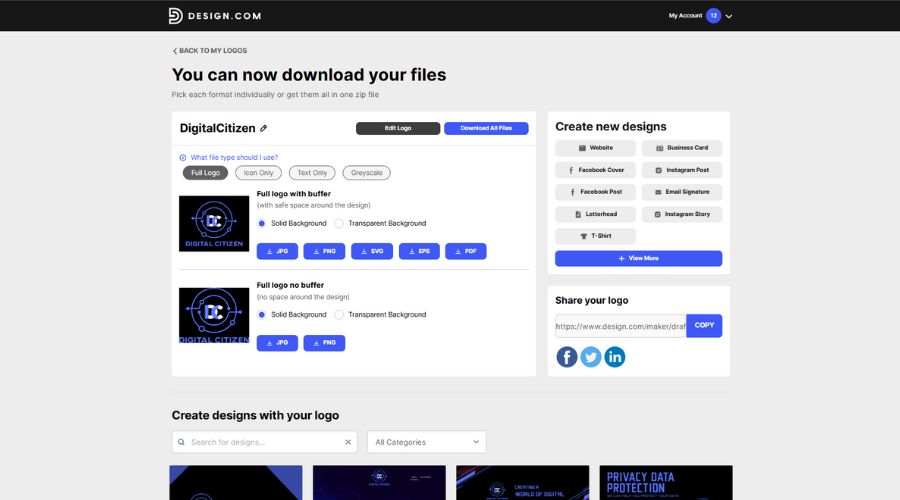Select Transparent Background for logo with buffer
The width and height of the screenshot is (900, 500).
(x=339, y=223)
